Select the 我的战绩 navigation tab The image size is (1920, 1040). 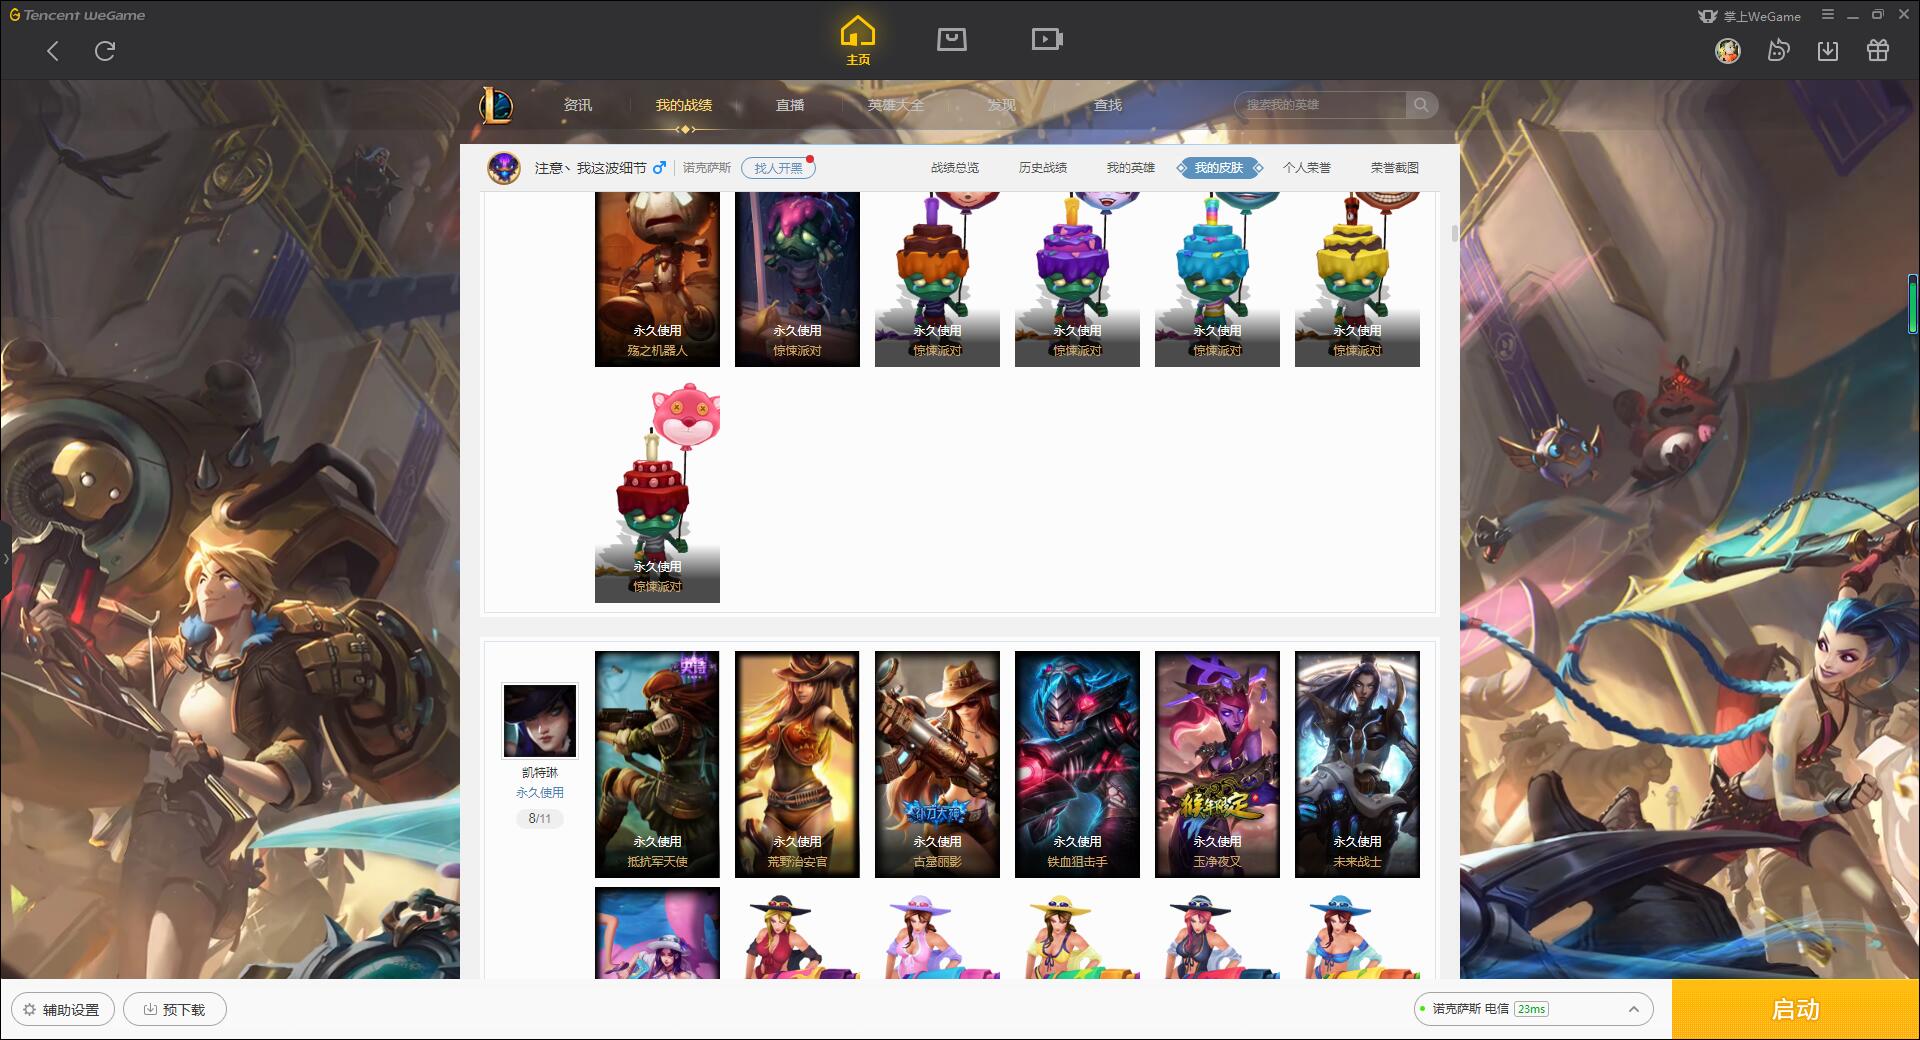tap(684, 105)
